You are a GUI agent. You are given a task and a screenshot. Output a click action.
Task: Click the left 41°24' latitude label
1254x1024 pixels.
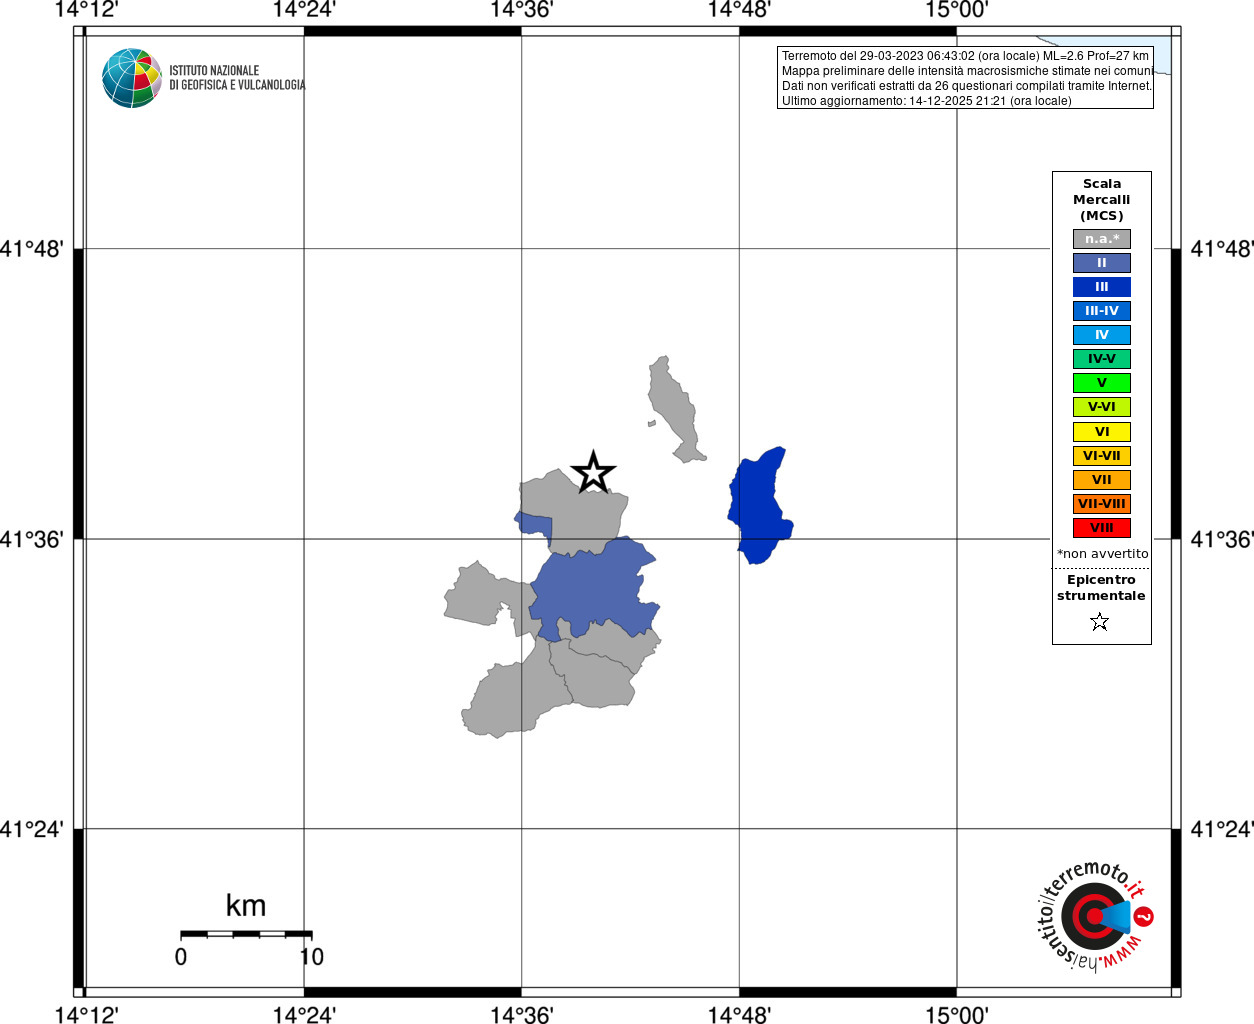click(x=32, y=829)
